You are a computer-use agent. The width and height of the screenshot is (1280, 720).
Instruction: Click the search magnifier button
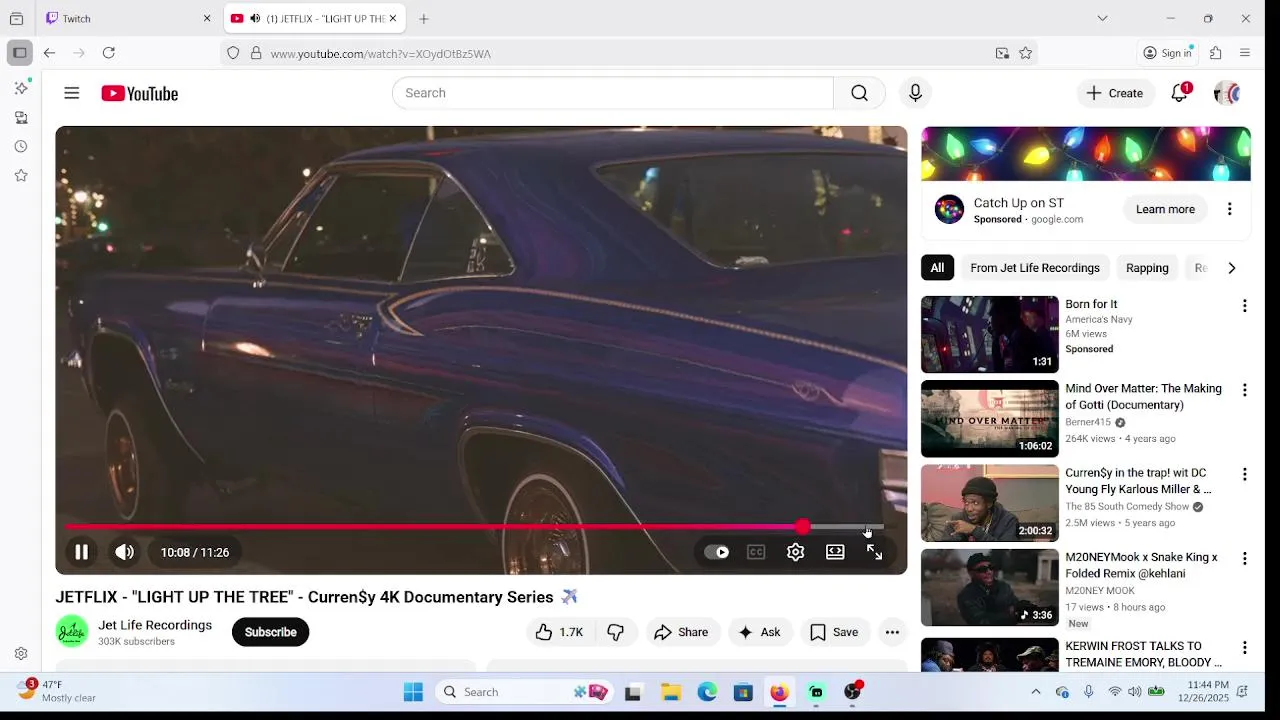coord(859,93)
